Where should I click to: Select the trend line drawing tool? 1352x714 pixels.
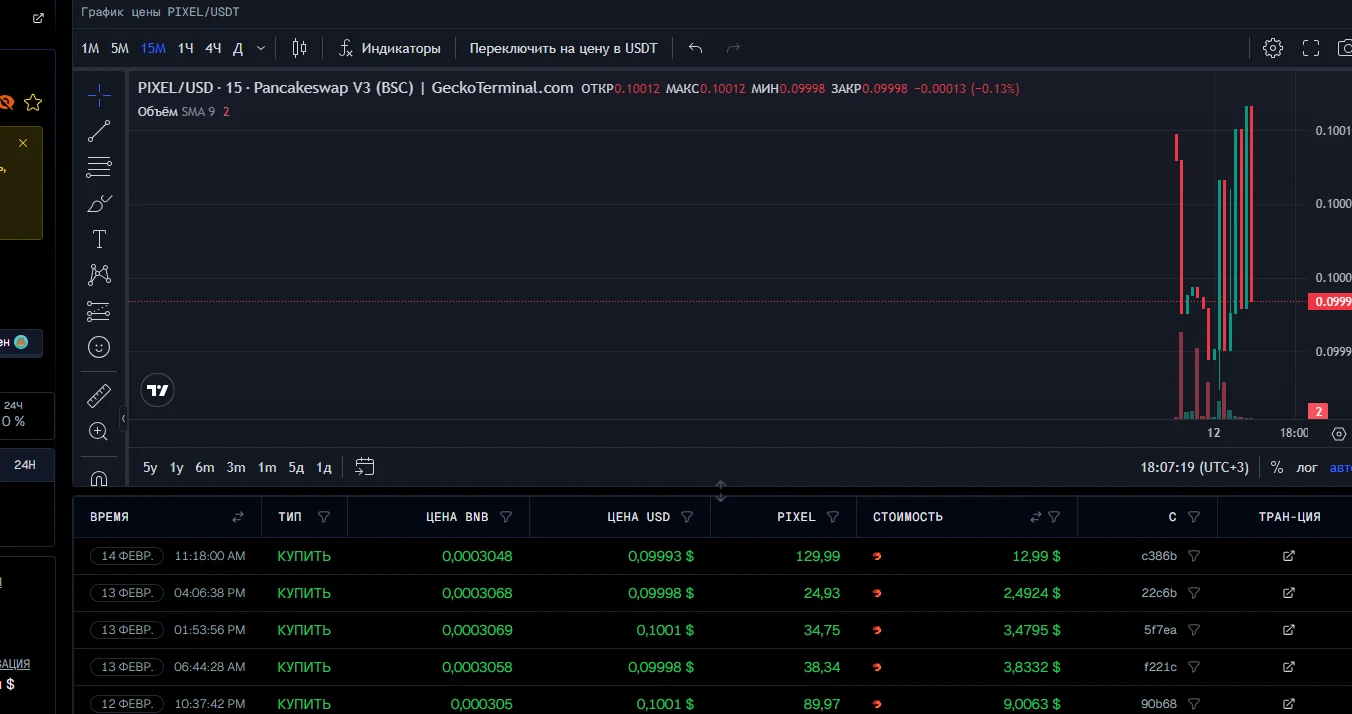click(99, 131)
